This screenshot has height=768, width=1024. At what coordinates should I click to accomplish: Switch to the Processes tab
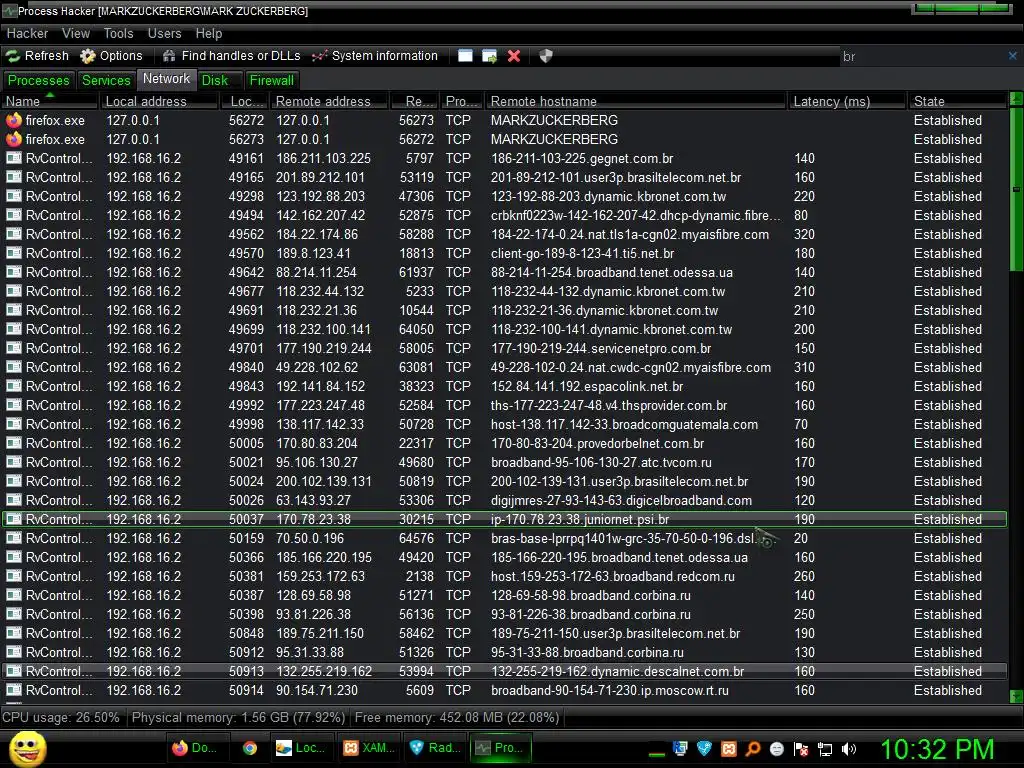click(39, 80)
